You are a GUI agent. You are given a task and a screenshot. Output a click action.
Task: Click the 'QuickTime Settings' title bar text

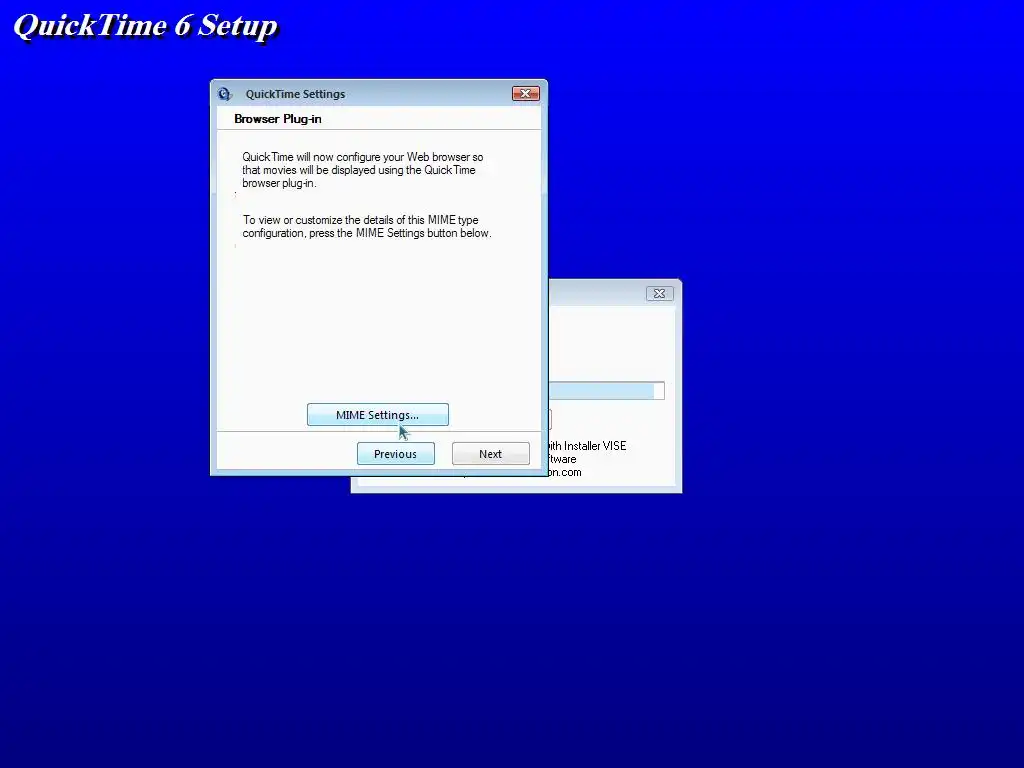[x=295, y=94]
